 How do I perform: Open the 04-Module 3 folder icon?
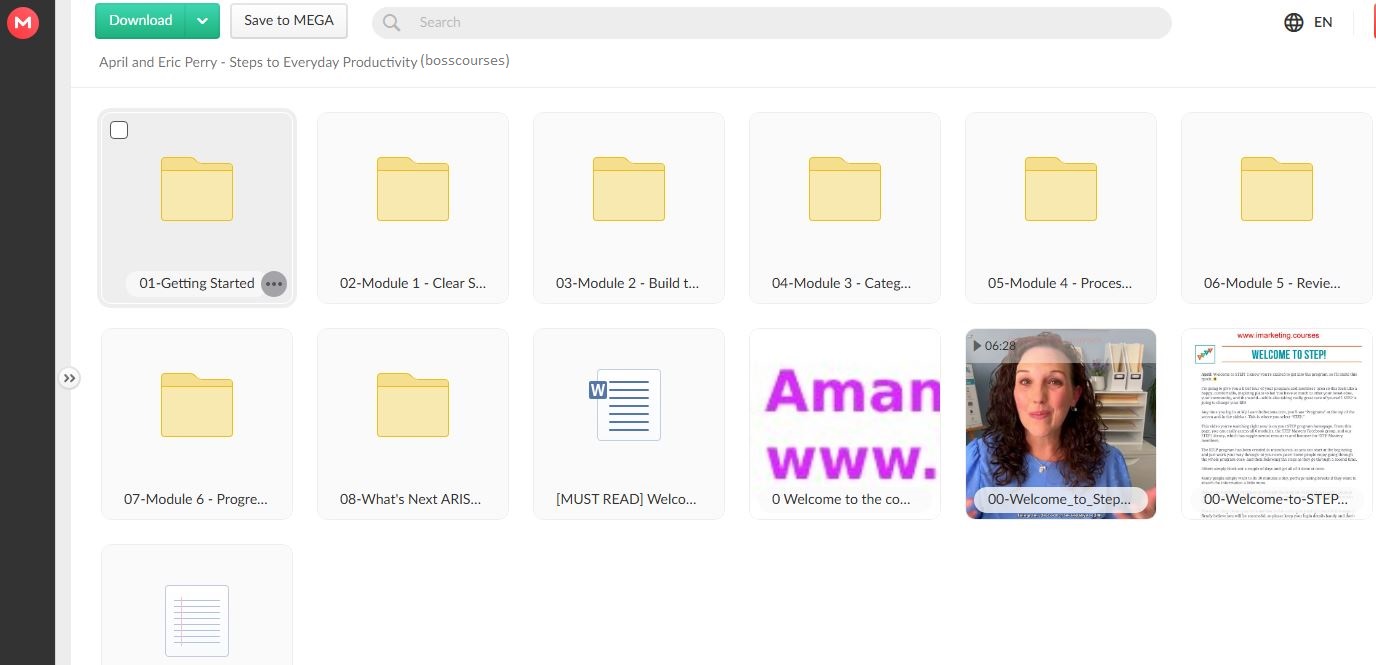click(844, 190)
